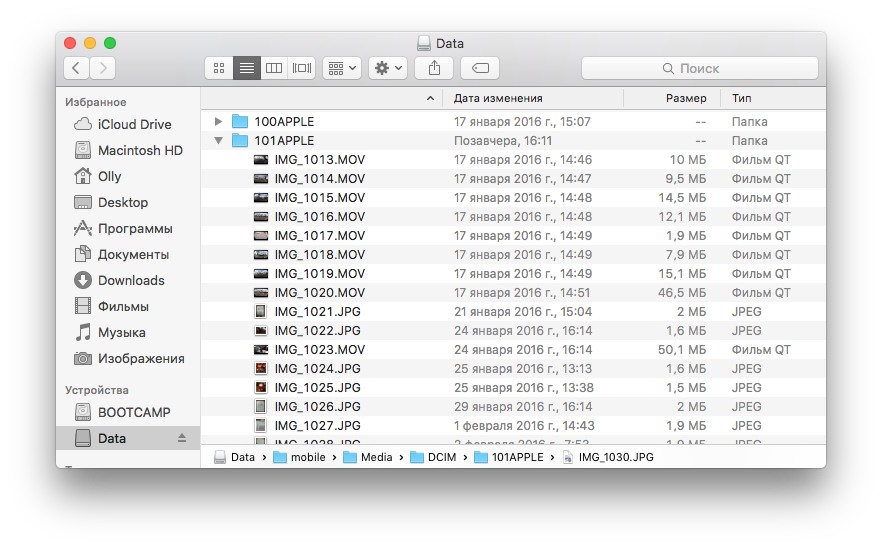This screenshot has width=882, height=548.
Task: Click the Share toolbar button
Action: click(434, 68)
